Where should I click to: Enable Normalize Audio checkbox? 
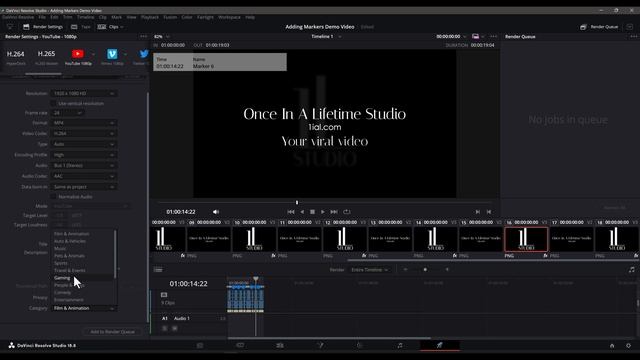coord(53,197)
